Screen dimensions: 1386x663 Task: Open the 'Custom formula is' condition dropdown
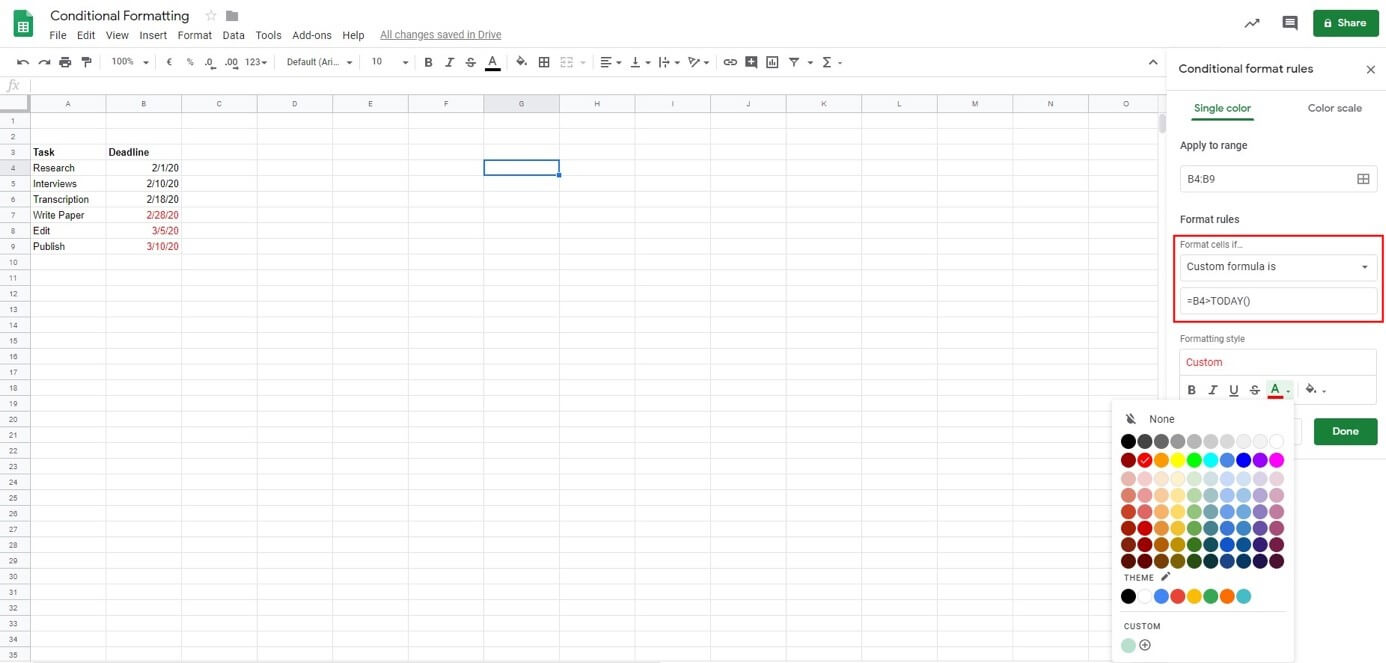tap(1278, 267)
